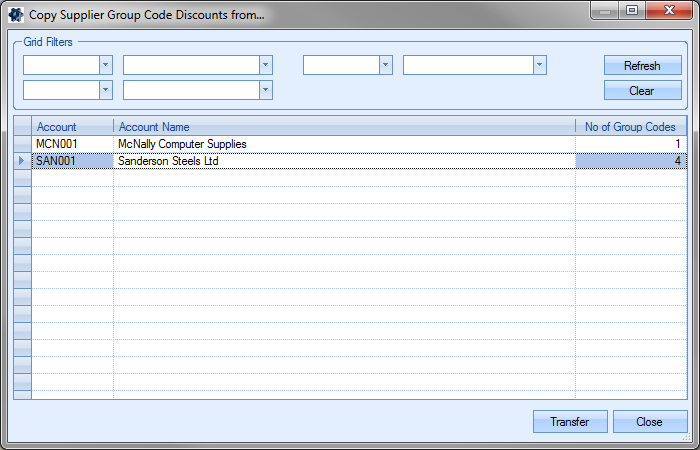Maximize the dialog window
Screen dimensions: 700x450
click(632, 10)
